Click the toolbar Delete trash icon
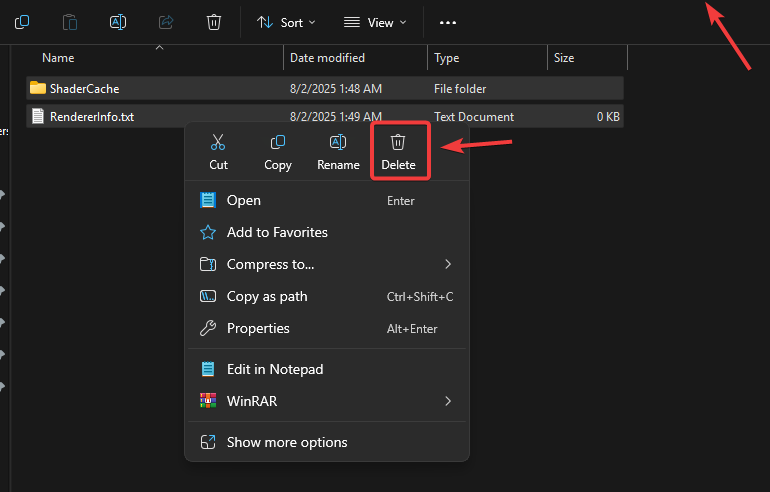The height and width of the screenshot is (492, 770). 214,22
